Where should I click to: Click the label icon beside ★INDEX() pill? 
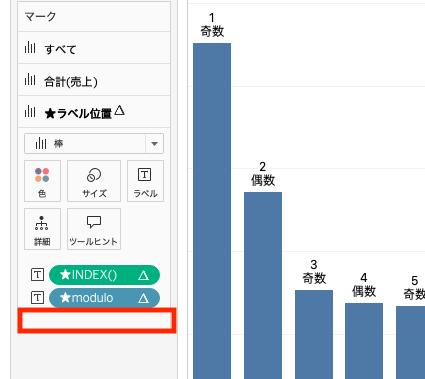pos(37,275)
